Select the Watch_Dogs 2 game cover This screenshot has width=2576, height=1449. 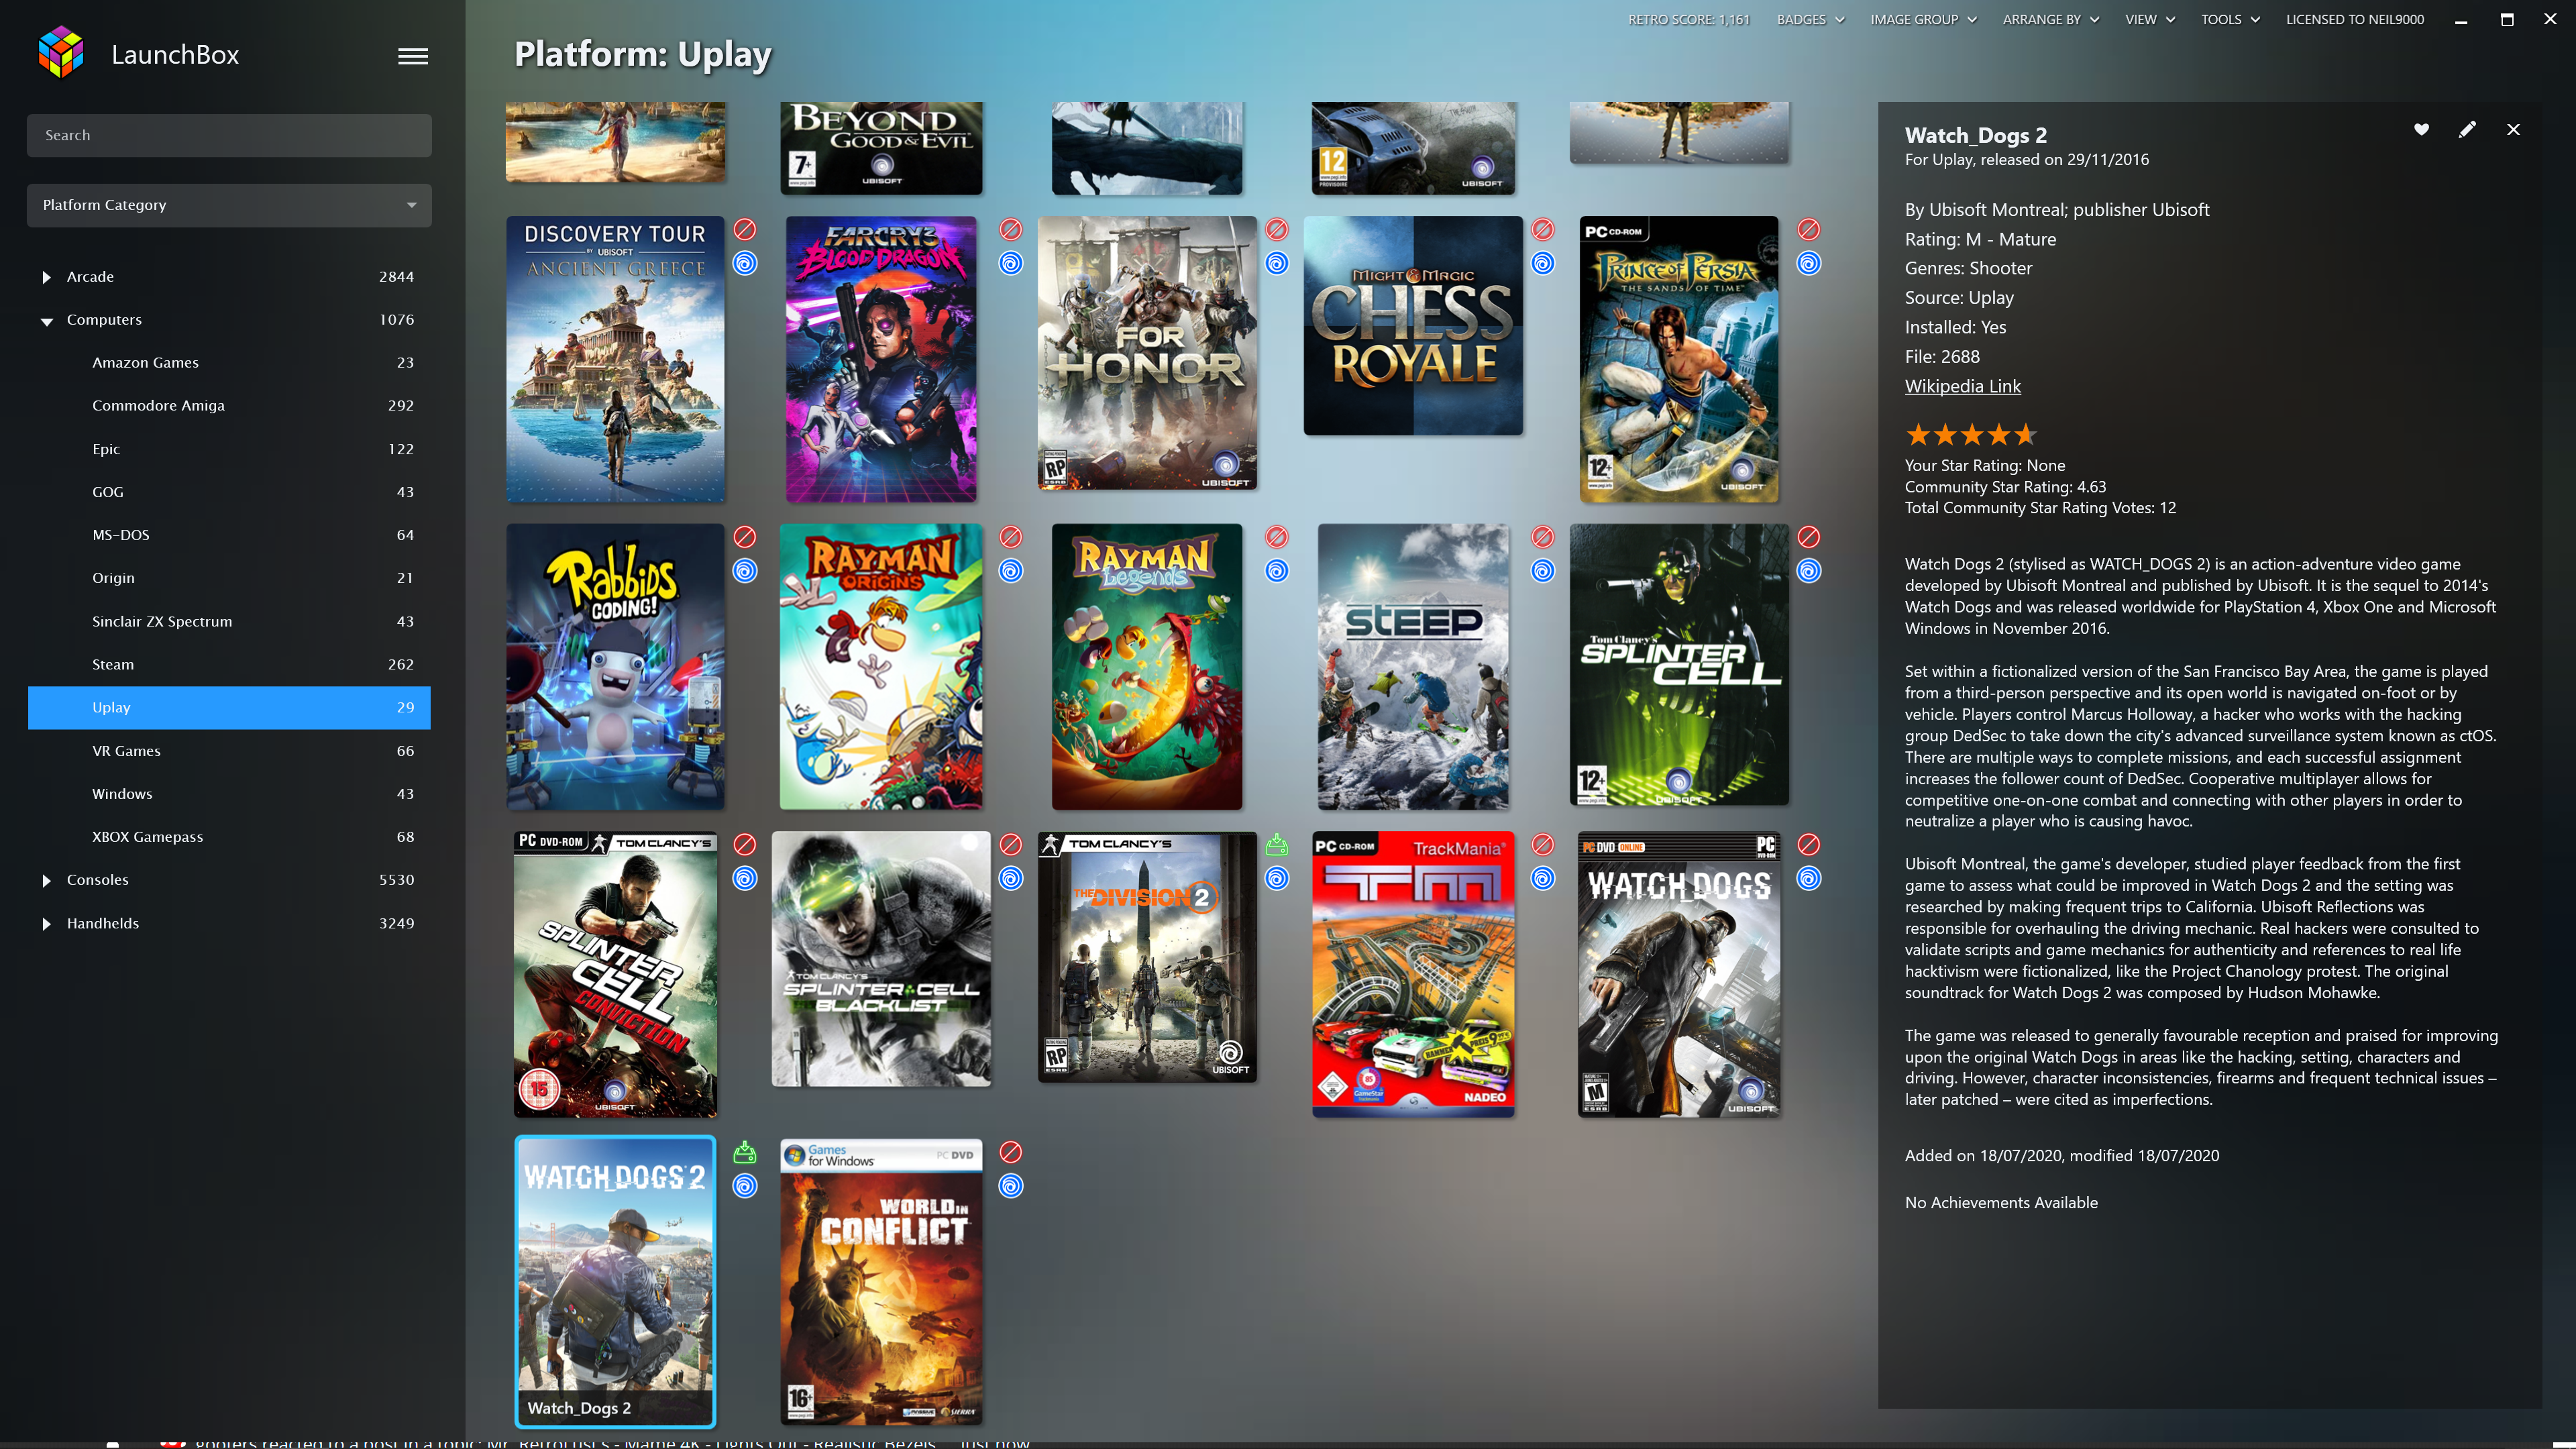point(615,1281)
